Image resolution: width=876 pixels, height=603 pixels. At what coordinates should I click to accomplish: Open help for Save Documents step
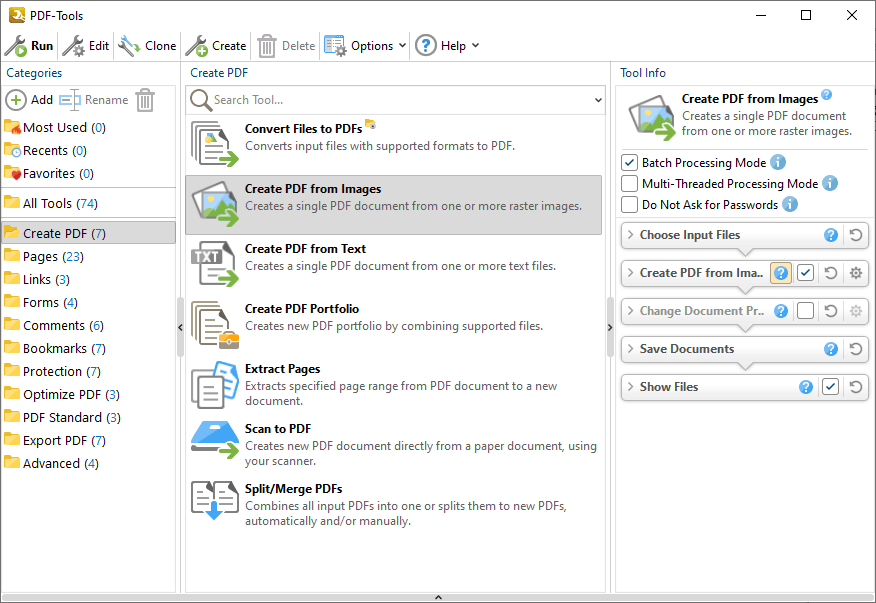click(831, 349)
